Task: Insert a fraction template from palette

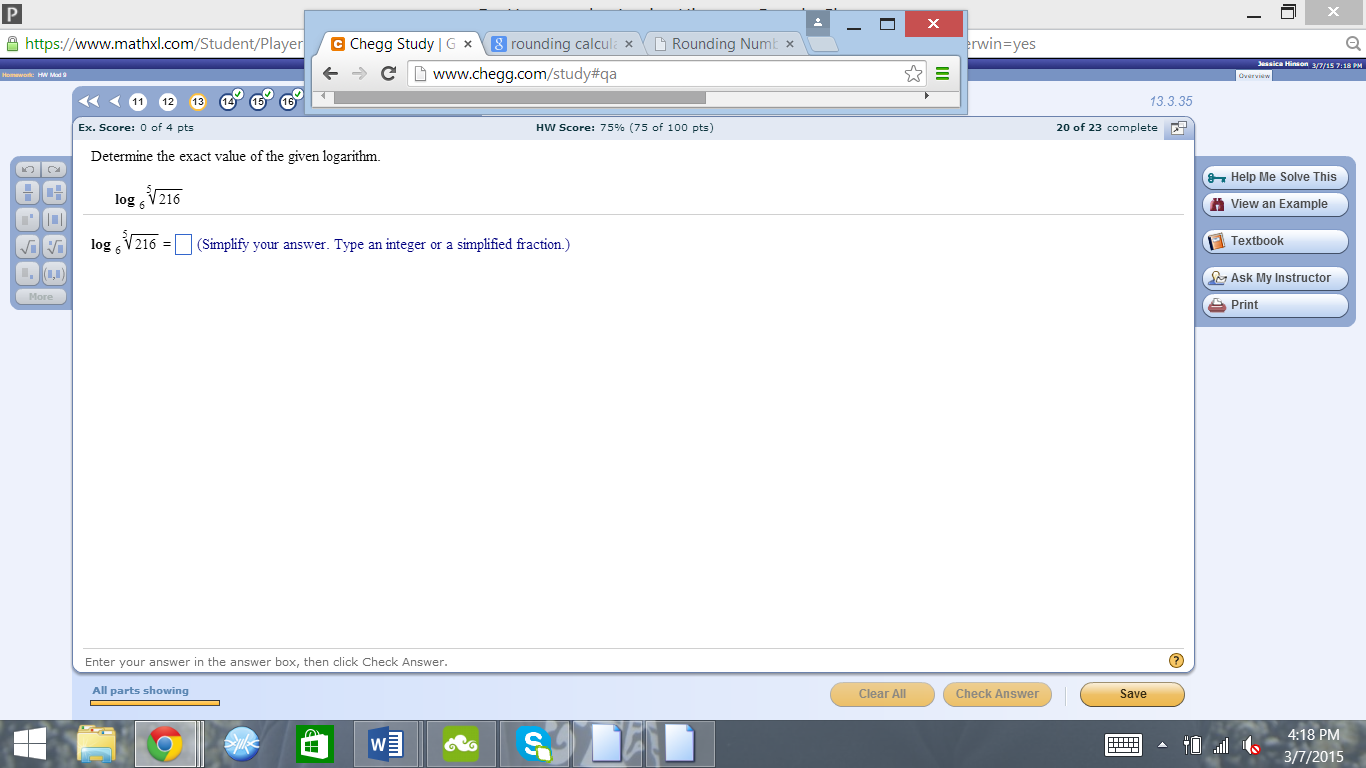Action: point(28,193)
